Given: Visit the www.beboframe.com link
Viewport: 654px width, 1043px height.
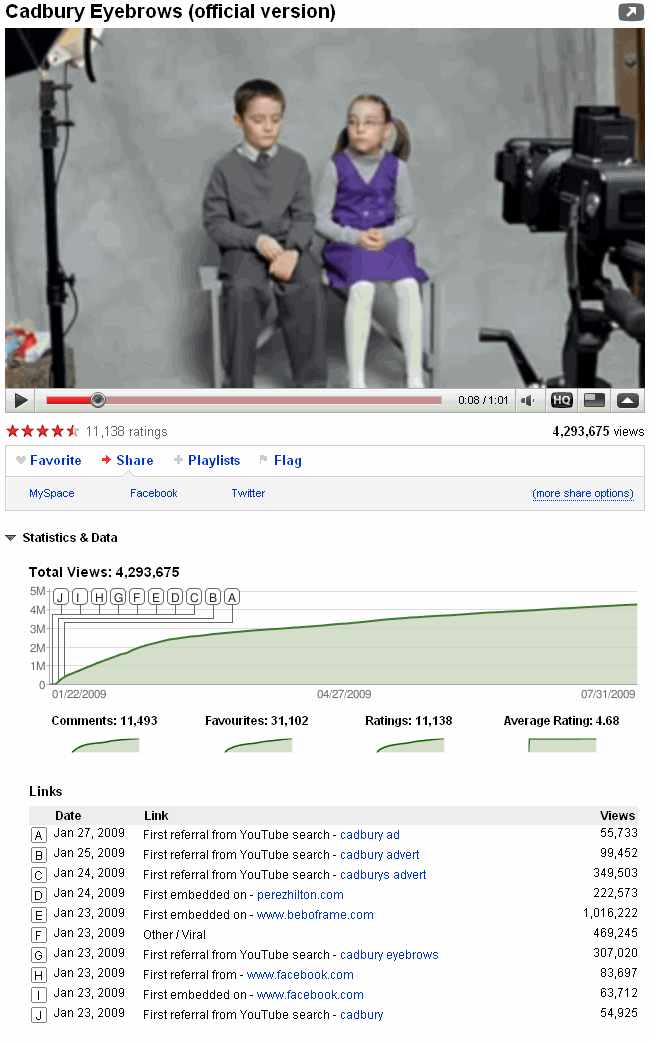Looking at the screenshot, I should click(315, 915).
